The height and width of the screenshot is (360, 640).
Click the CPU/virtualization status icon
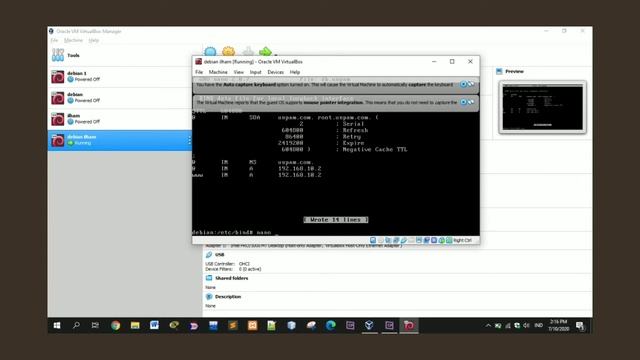tap(434, 240)
